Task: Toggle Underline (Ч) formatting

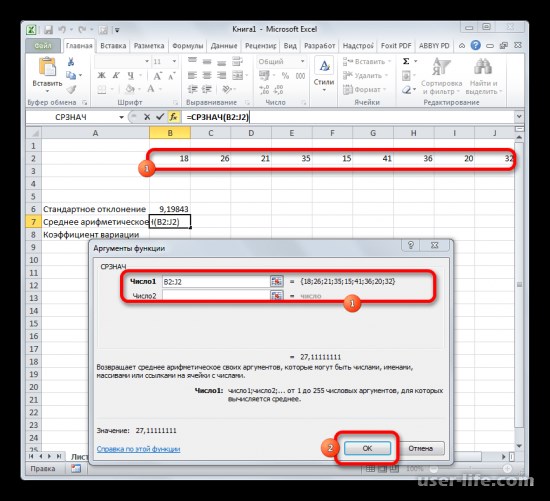Action: pyautogui.click(x=130, y=75)
